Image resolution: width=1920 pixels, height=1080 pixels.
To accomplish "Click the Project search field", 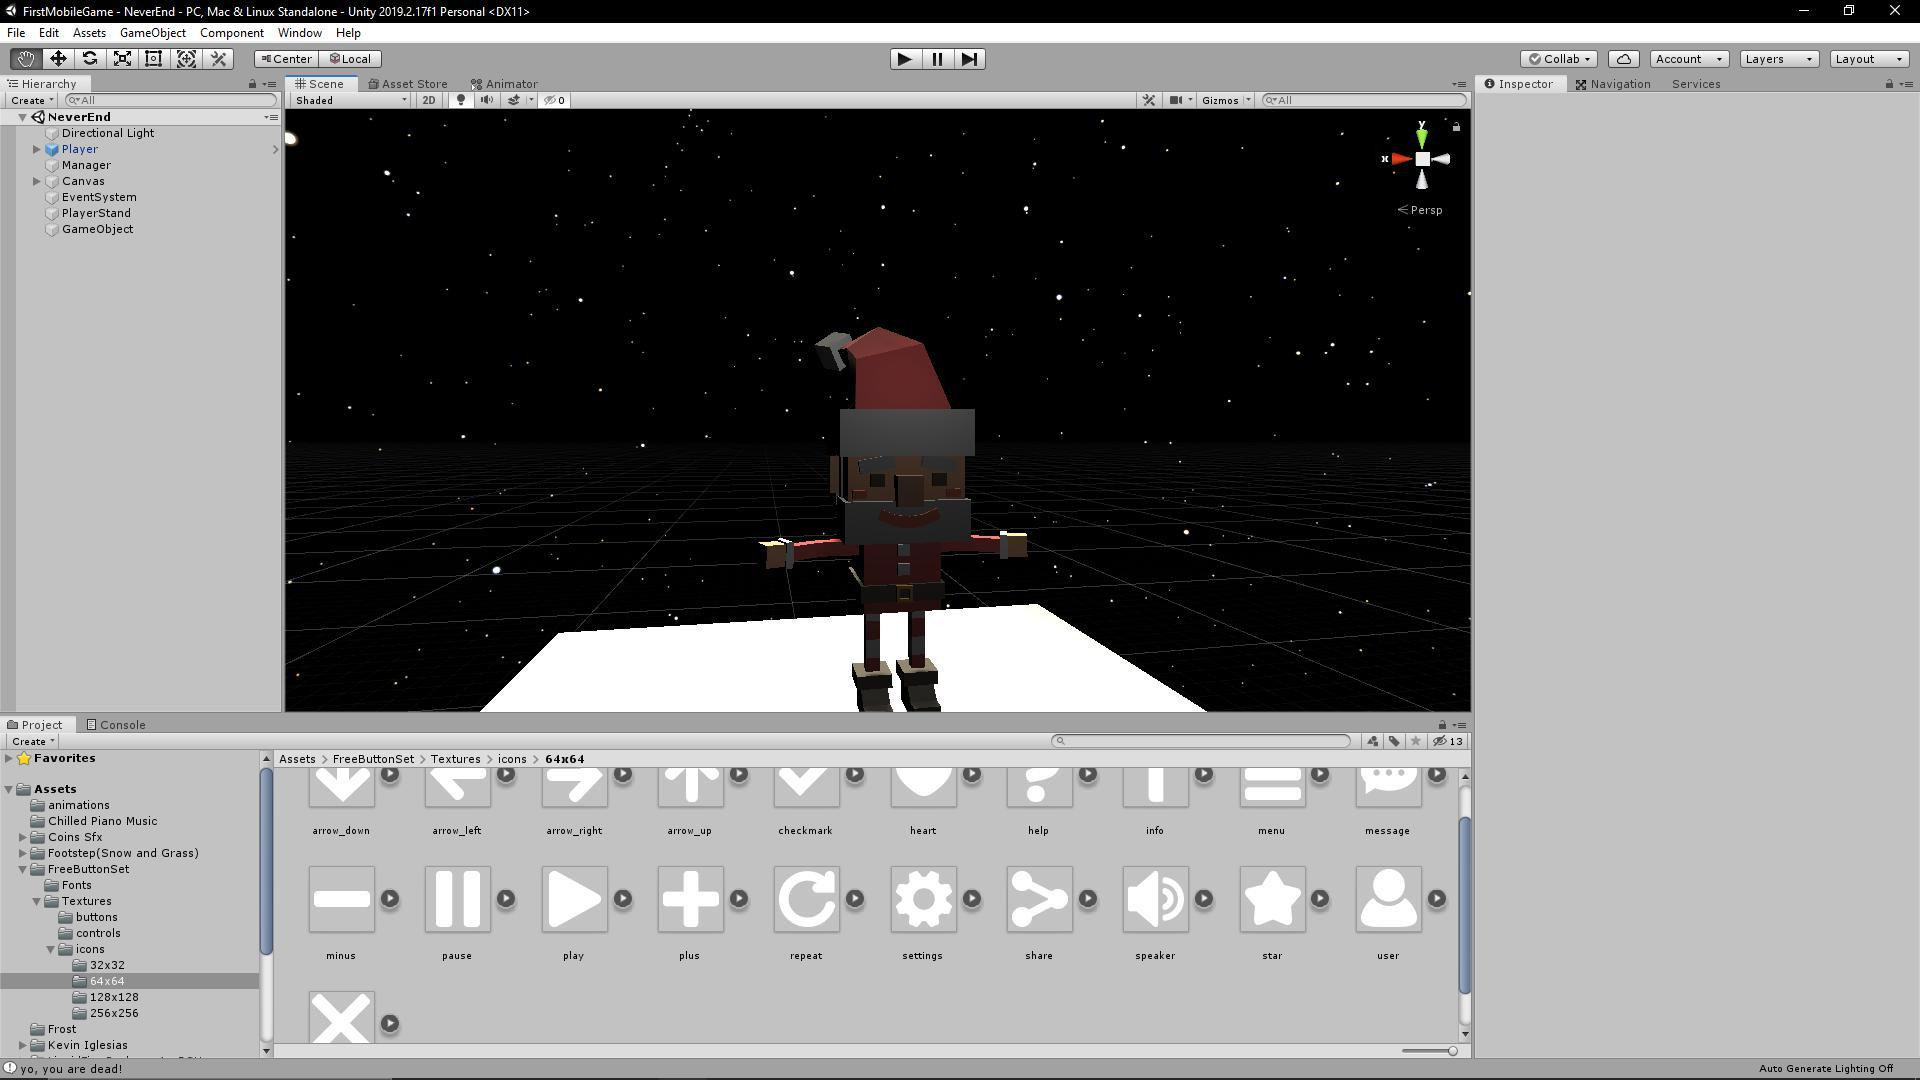I will [1201, 741].
